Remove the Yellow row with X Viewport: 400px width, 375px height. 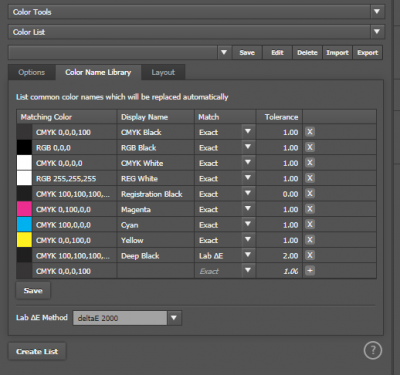point(310,240)
